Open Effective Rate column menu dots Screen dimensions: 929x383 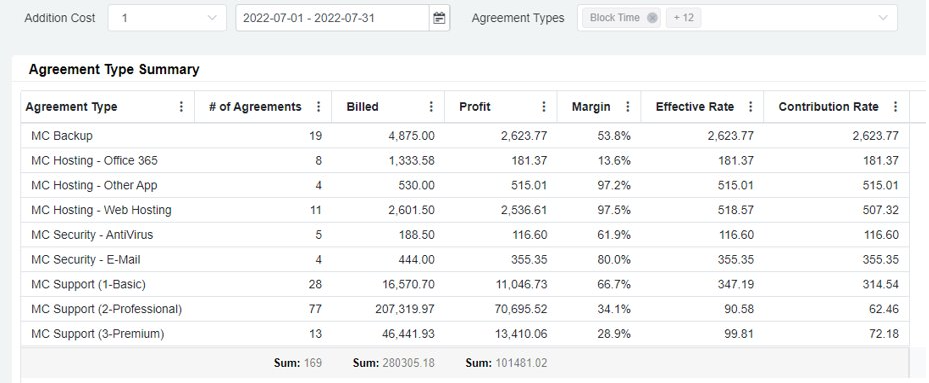coord(750,107)
